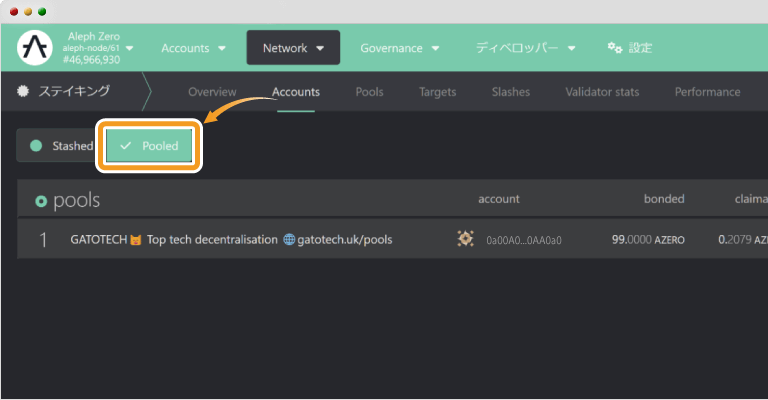768x400 pixels.
Task: Open the Network dropdown menu
Action: tap(293, 47)
